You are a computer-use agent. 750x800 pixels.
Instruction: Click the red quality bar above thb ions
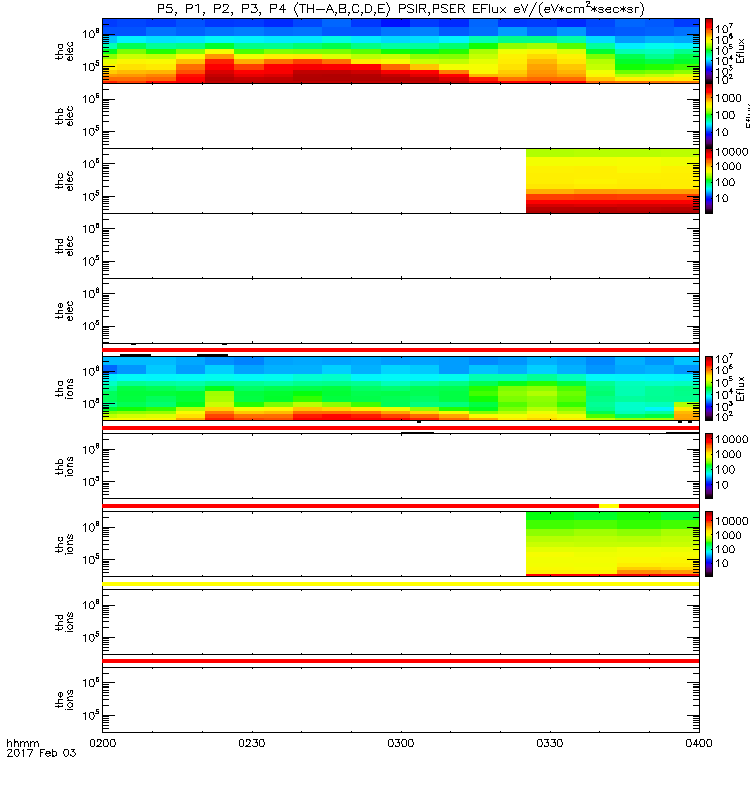401,428
